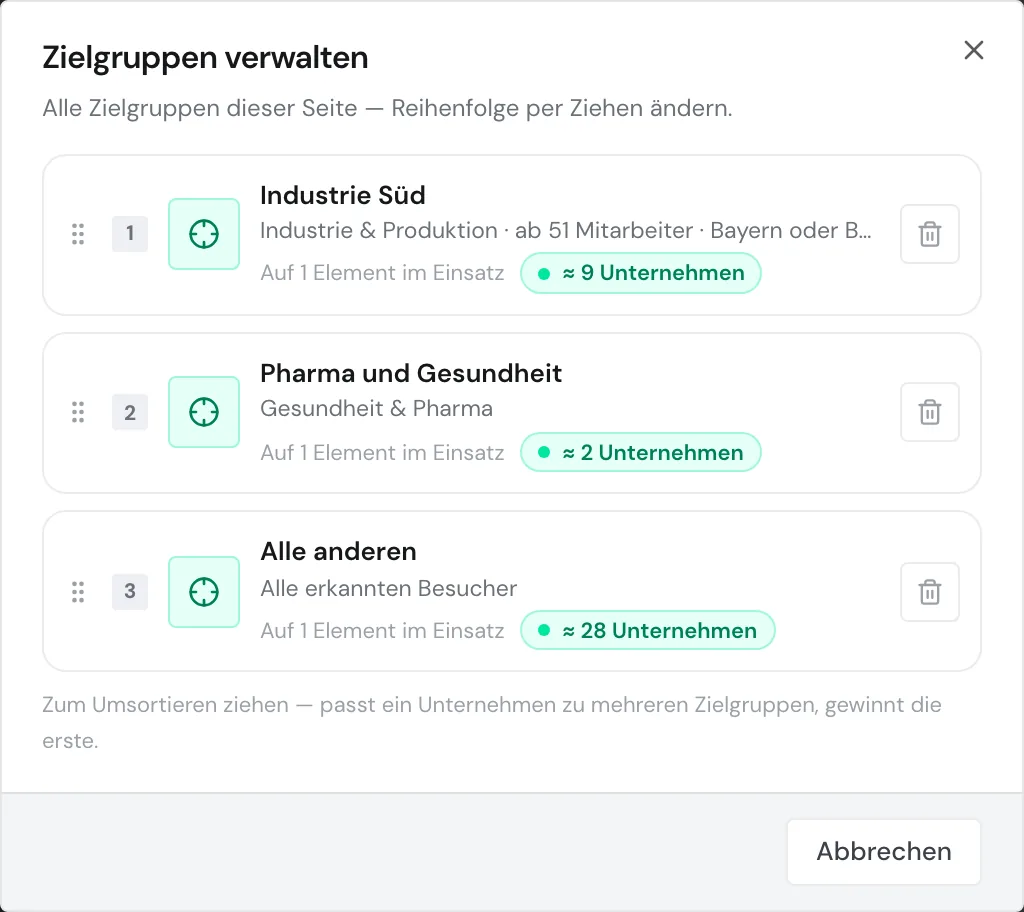Click the target icon for Industrie Süd

click(204, 234)
